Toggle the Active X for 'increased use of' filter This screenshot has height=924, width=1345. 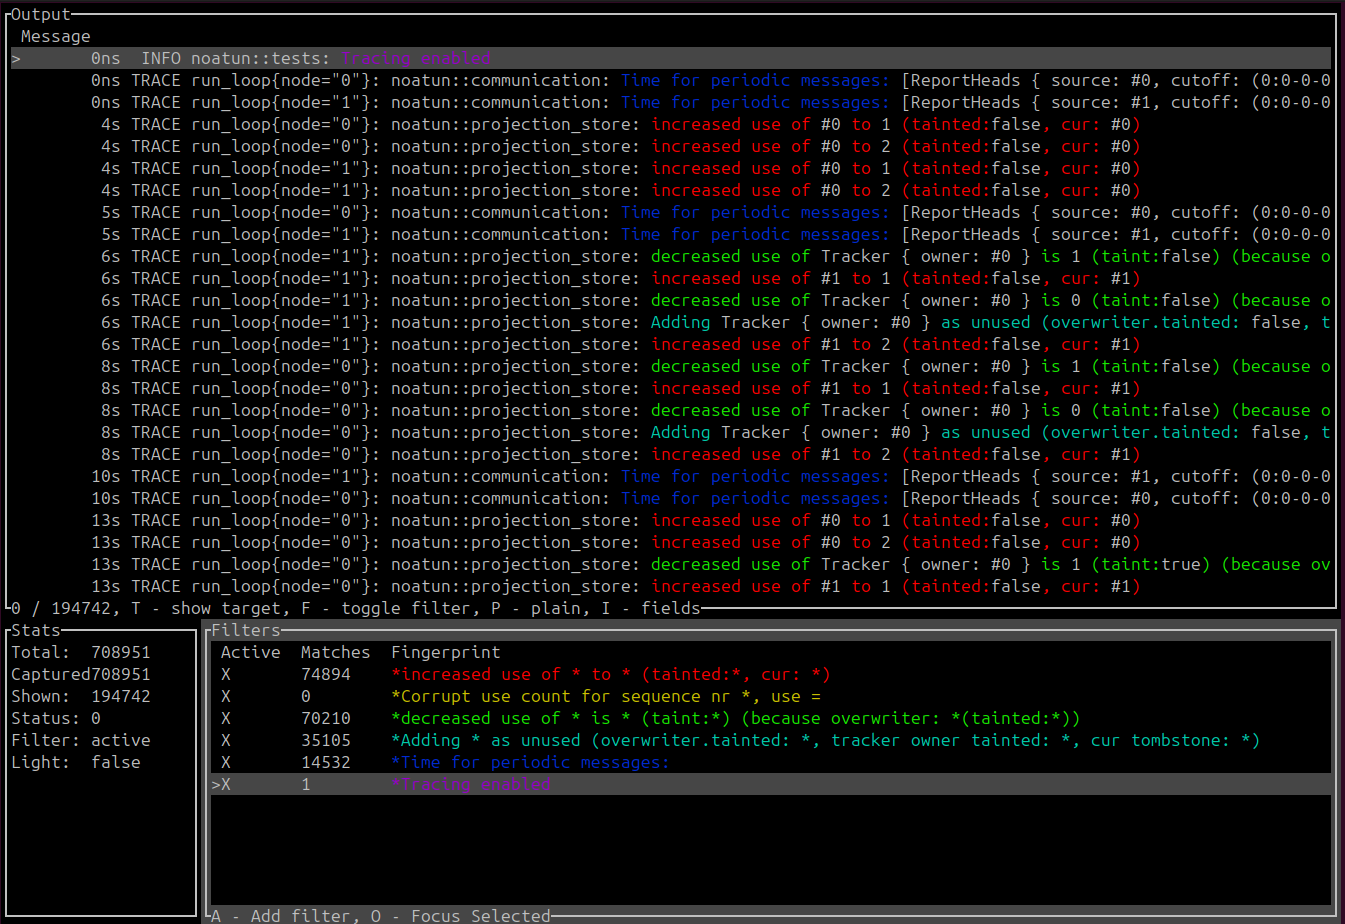click(226, 675)
